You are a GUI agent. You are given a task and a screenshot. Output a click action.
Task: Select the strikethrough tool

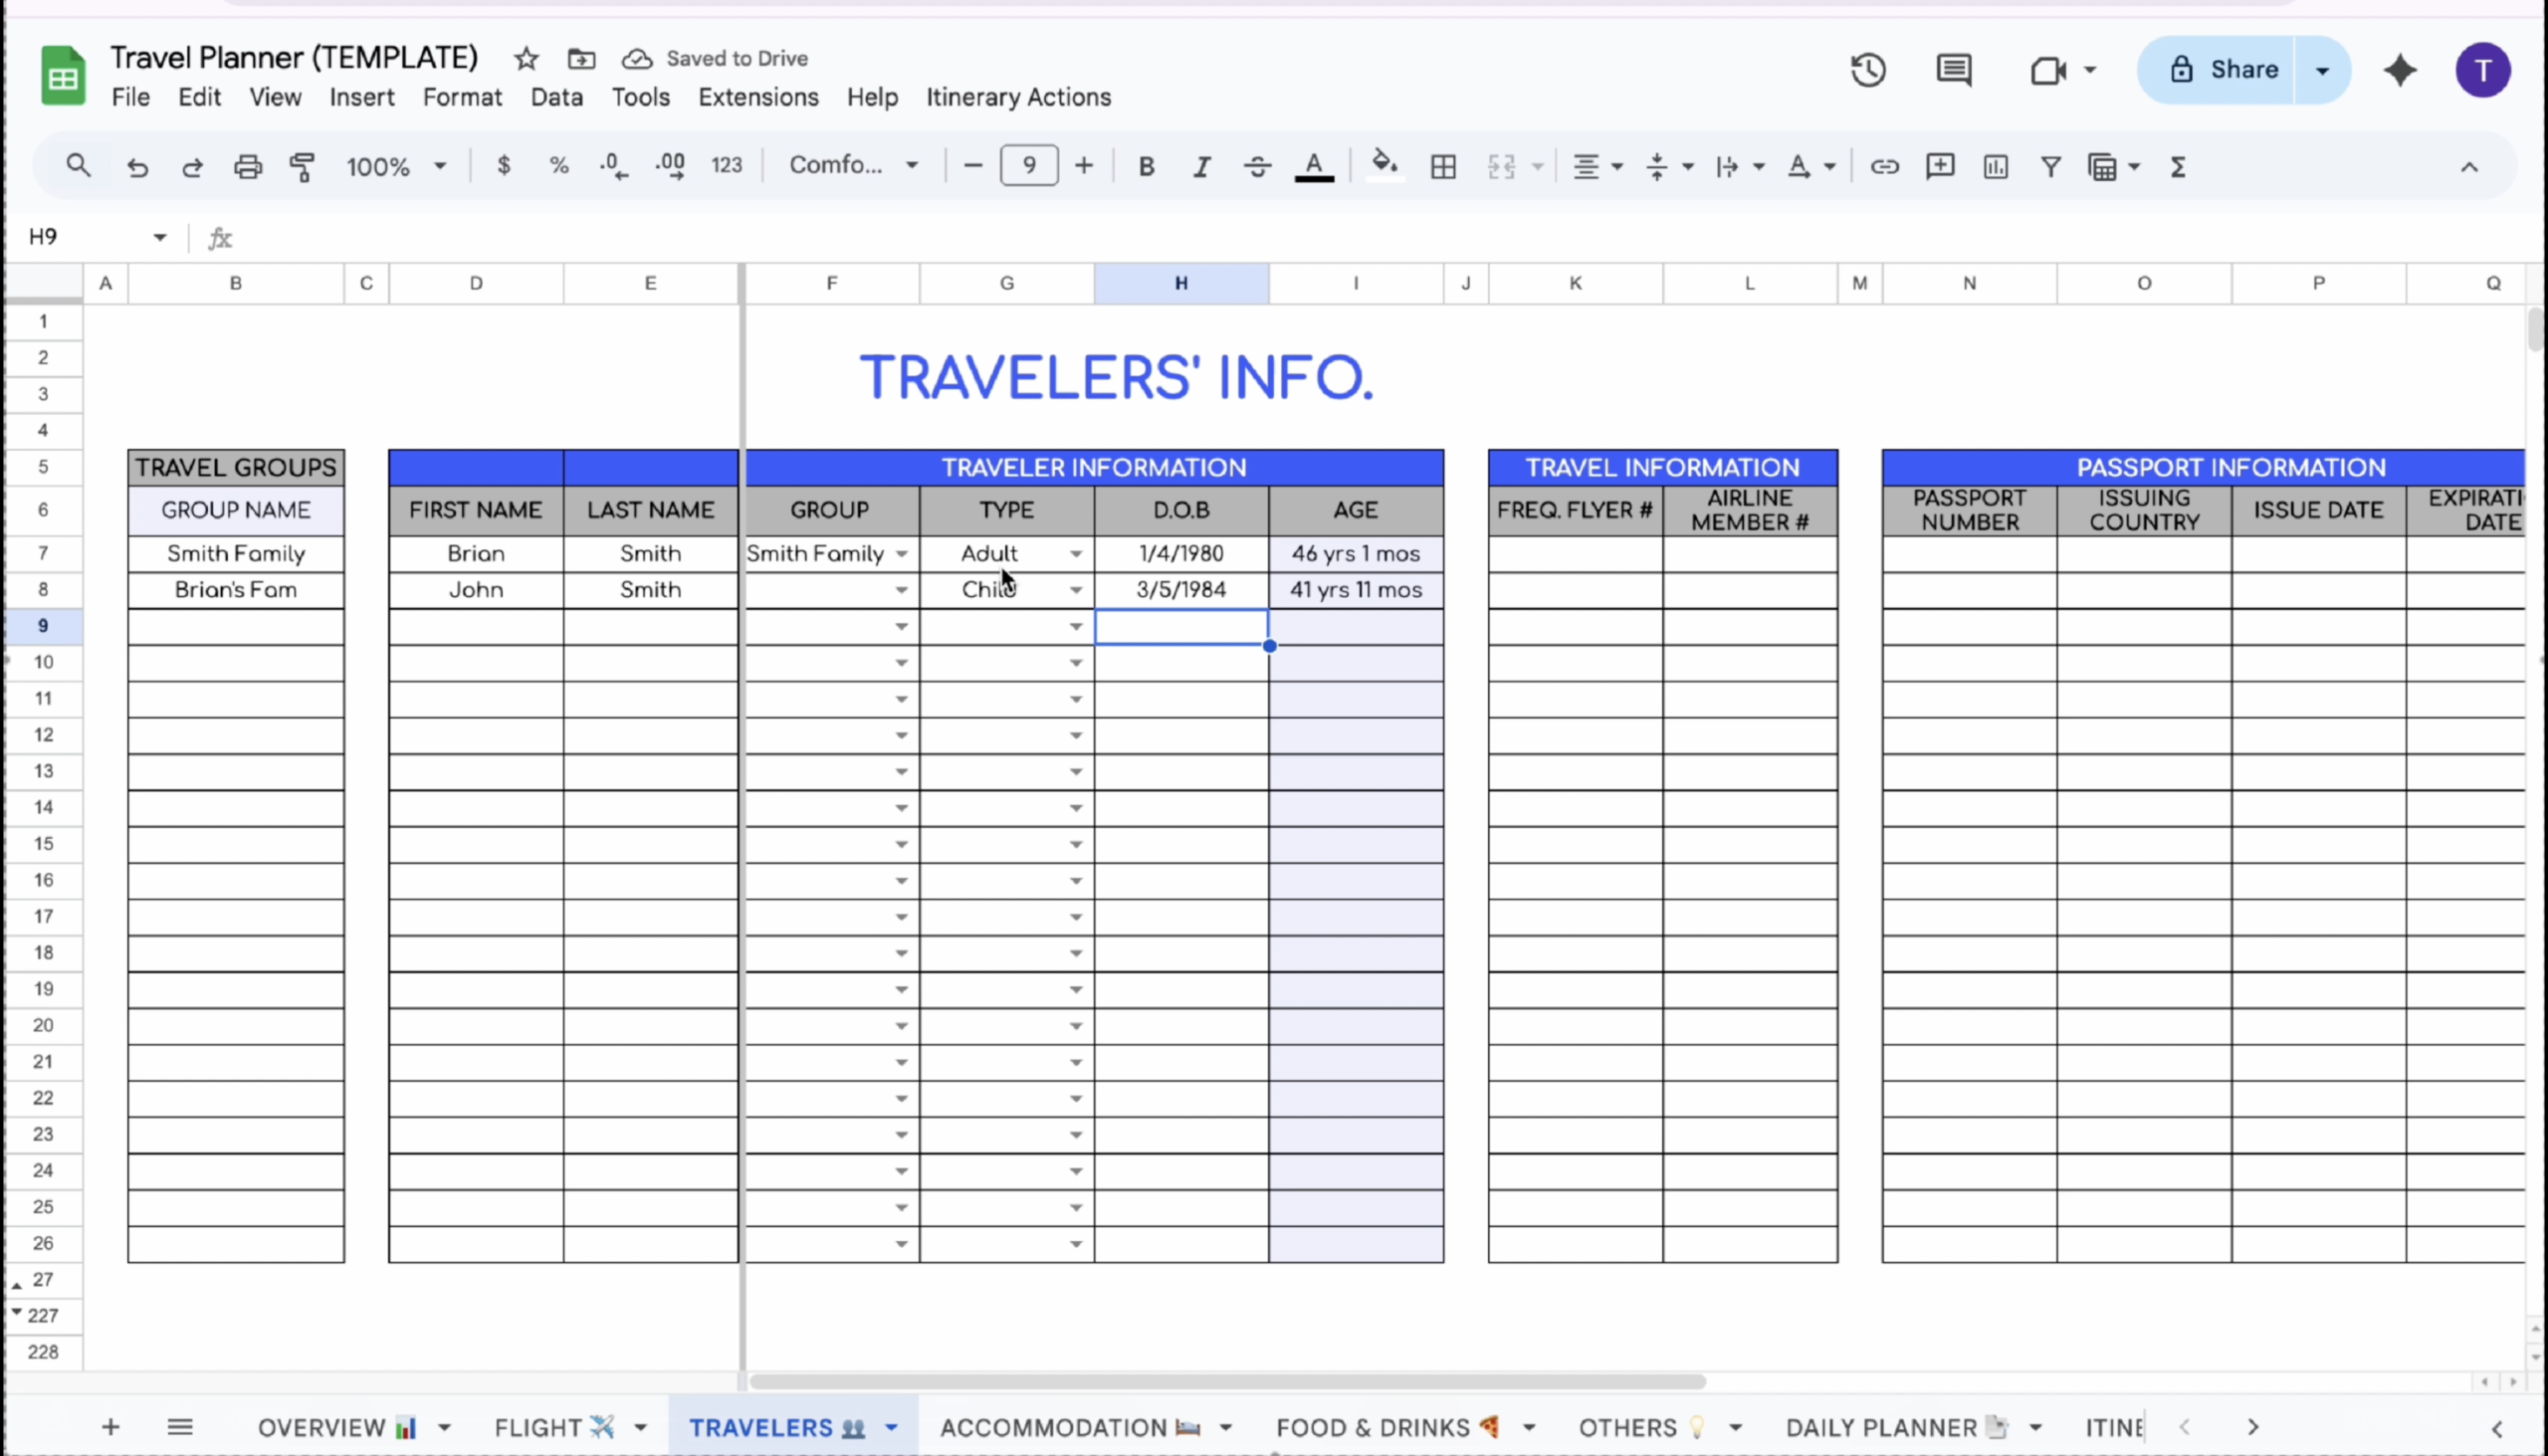pyautogui.click(x=1257, y=166)
